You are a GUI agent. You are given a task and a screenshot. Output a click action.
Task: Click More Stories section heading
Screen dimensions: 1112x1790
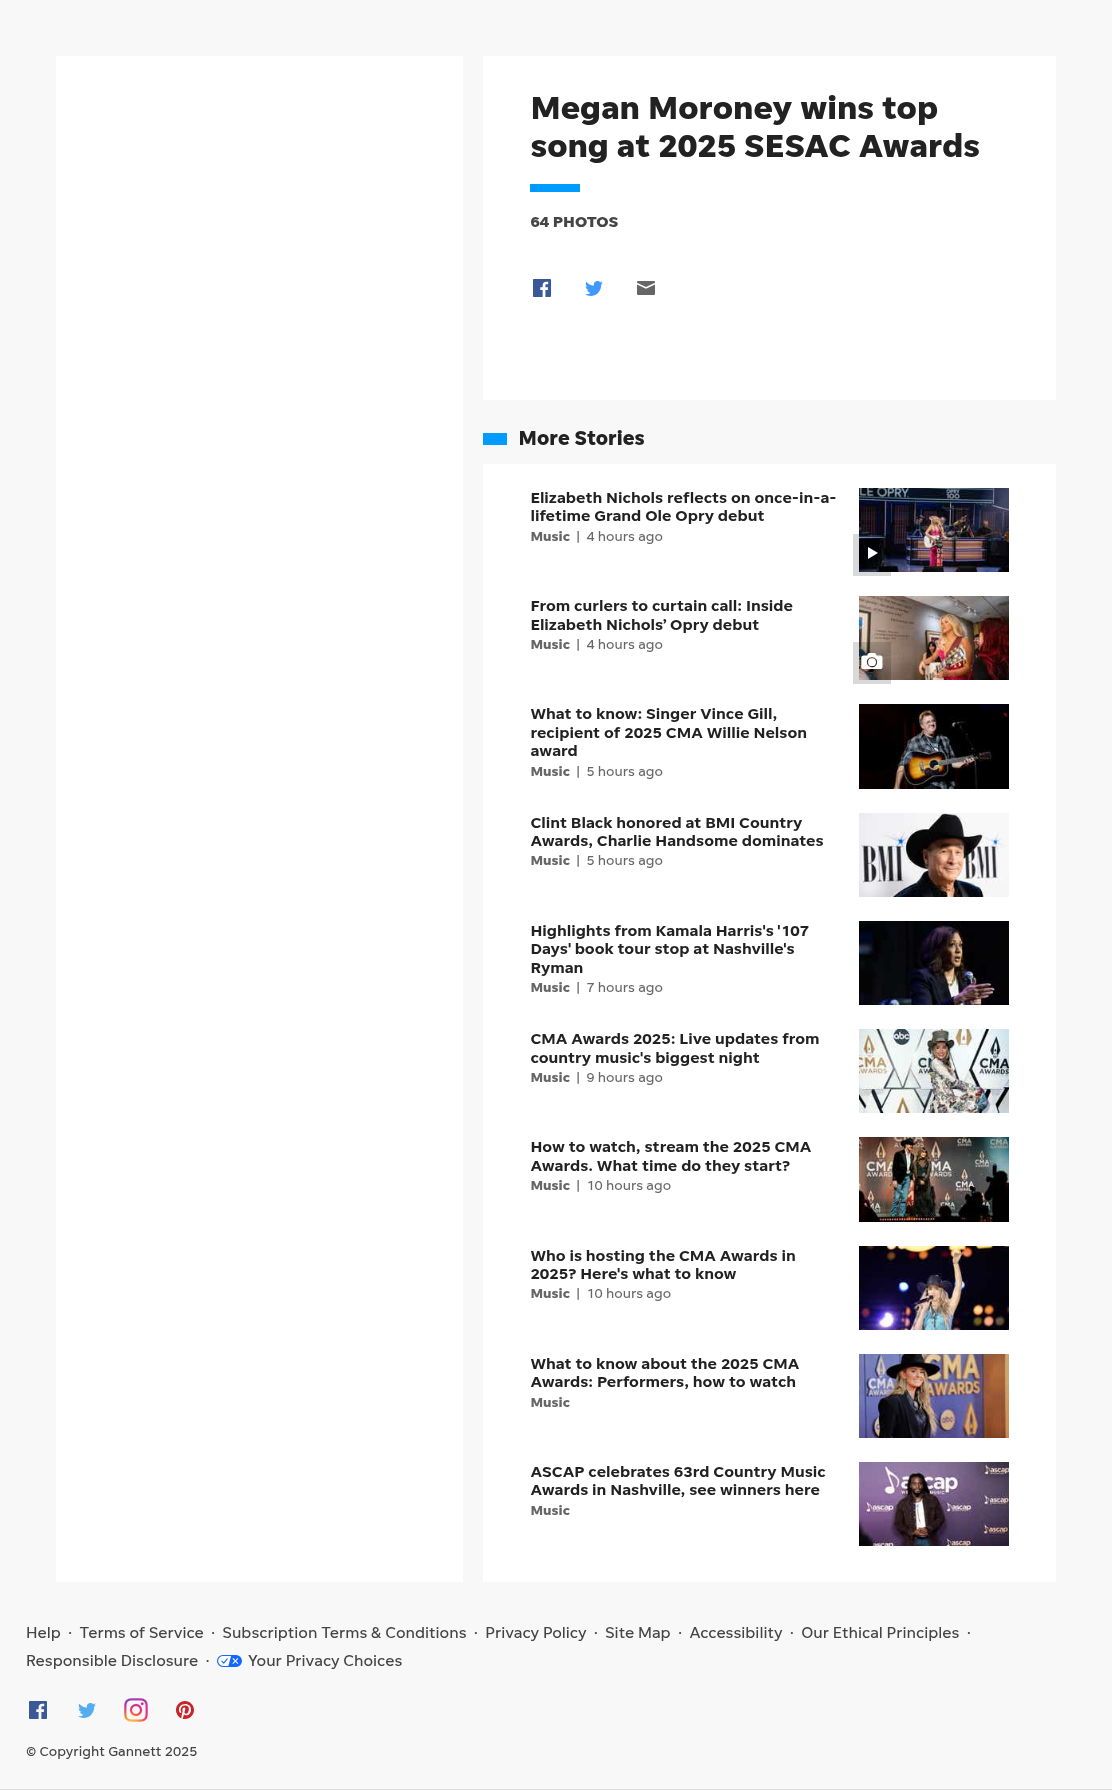click(x=581, y=438)
